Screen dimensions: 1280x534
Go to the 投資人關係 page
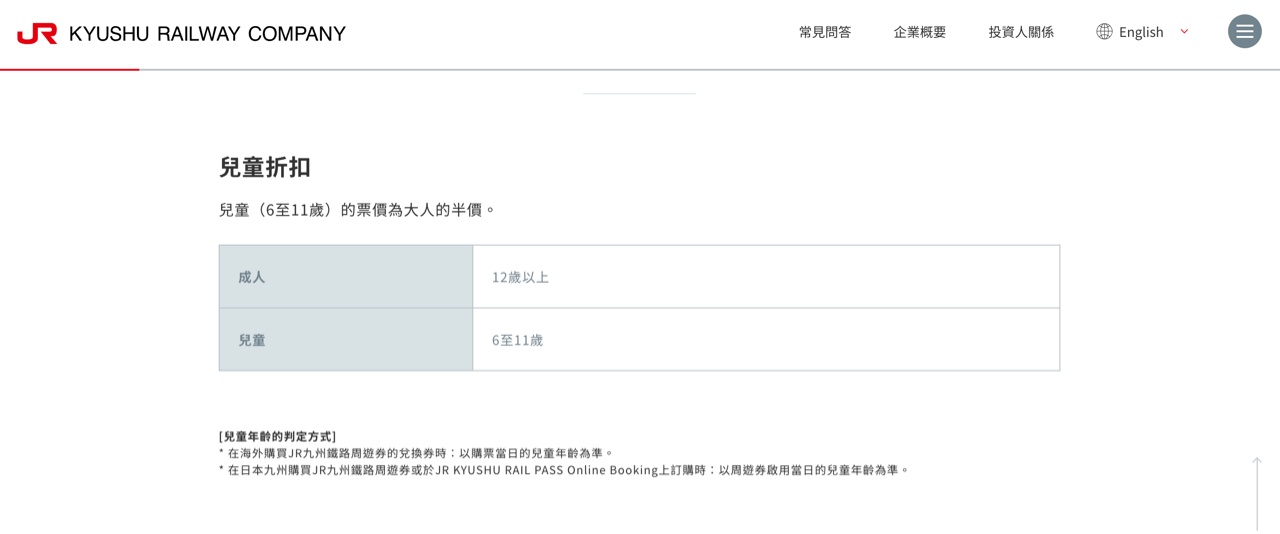point(1021,32)
